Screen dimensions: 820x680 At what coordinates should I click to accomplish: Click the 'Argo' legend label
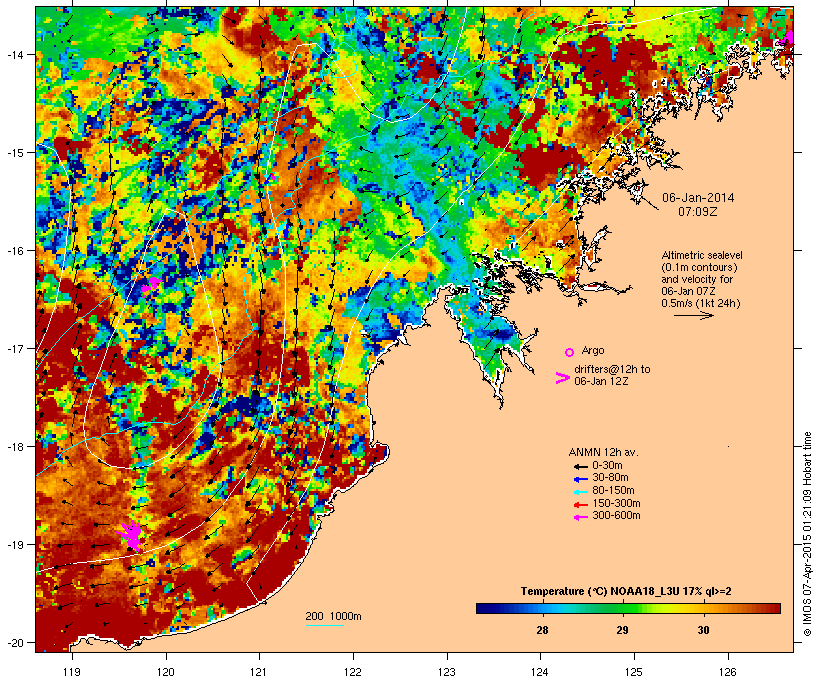(x=593, y=350)
